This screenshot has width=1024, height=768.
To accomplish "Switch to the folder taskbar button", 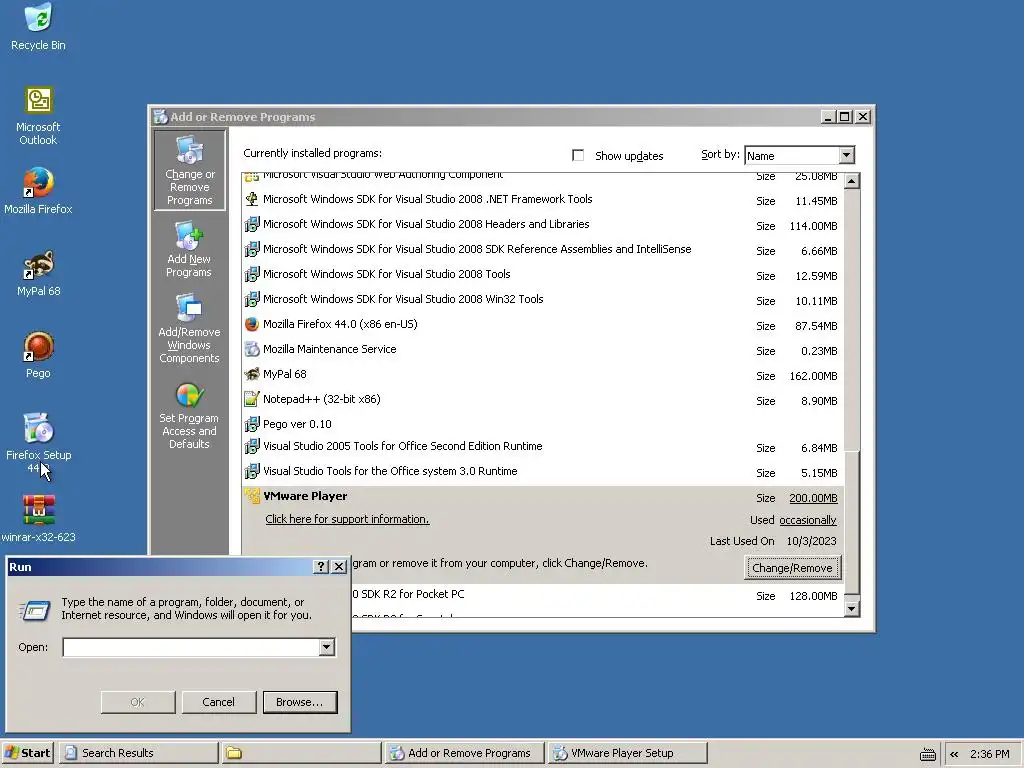I will coord(300,753).
